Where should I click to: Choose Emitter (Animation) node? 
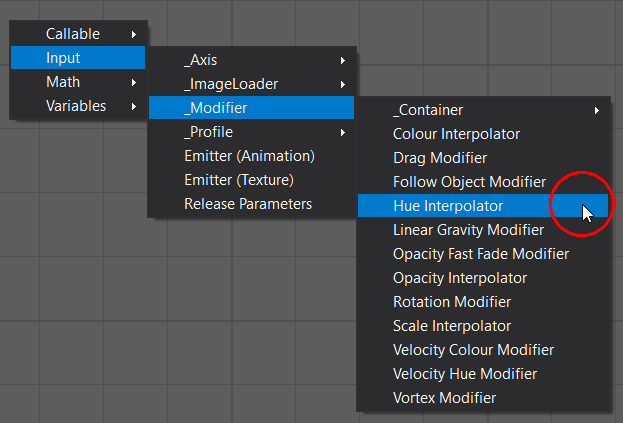pyautogui.click(x=249, y=156)
